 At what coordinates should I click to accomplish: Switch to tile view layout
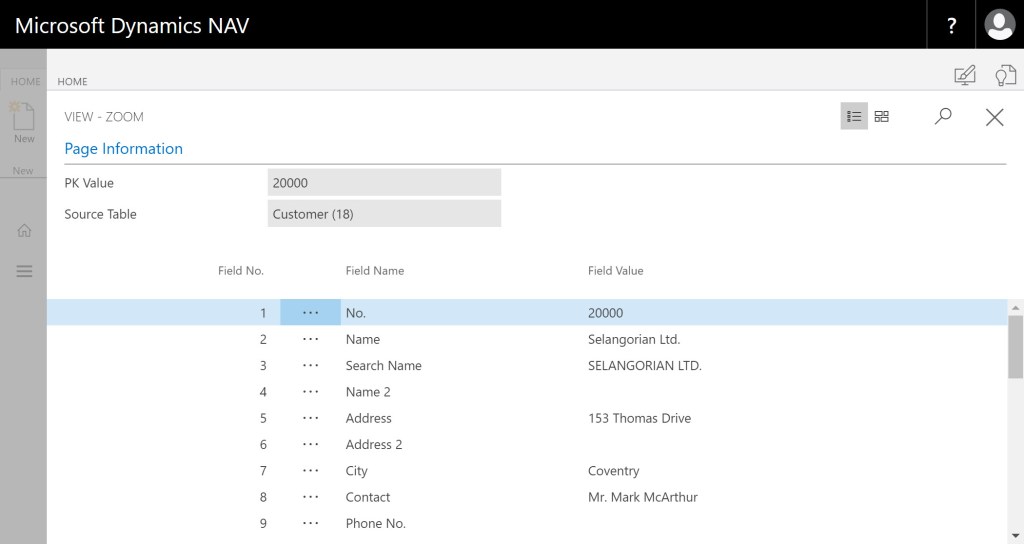[881, 117]
